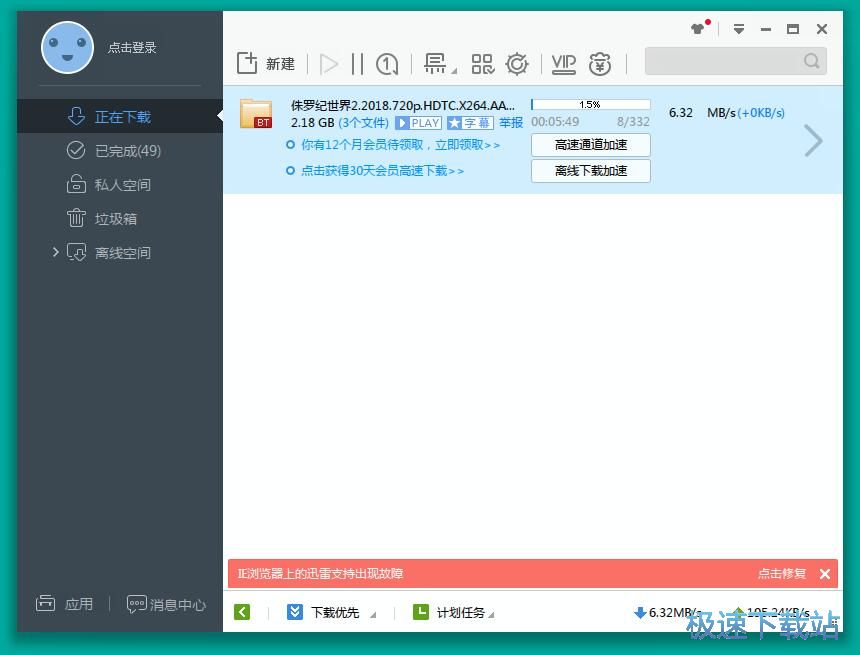Image resolution: width=860 pixels, height=655 pixels.
Task: Open the 垃圾箱 trash bin
Action: [x=120, y=218]
